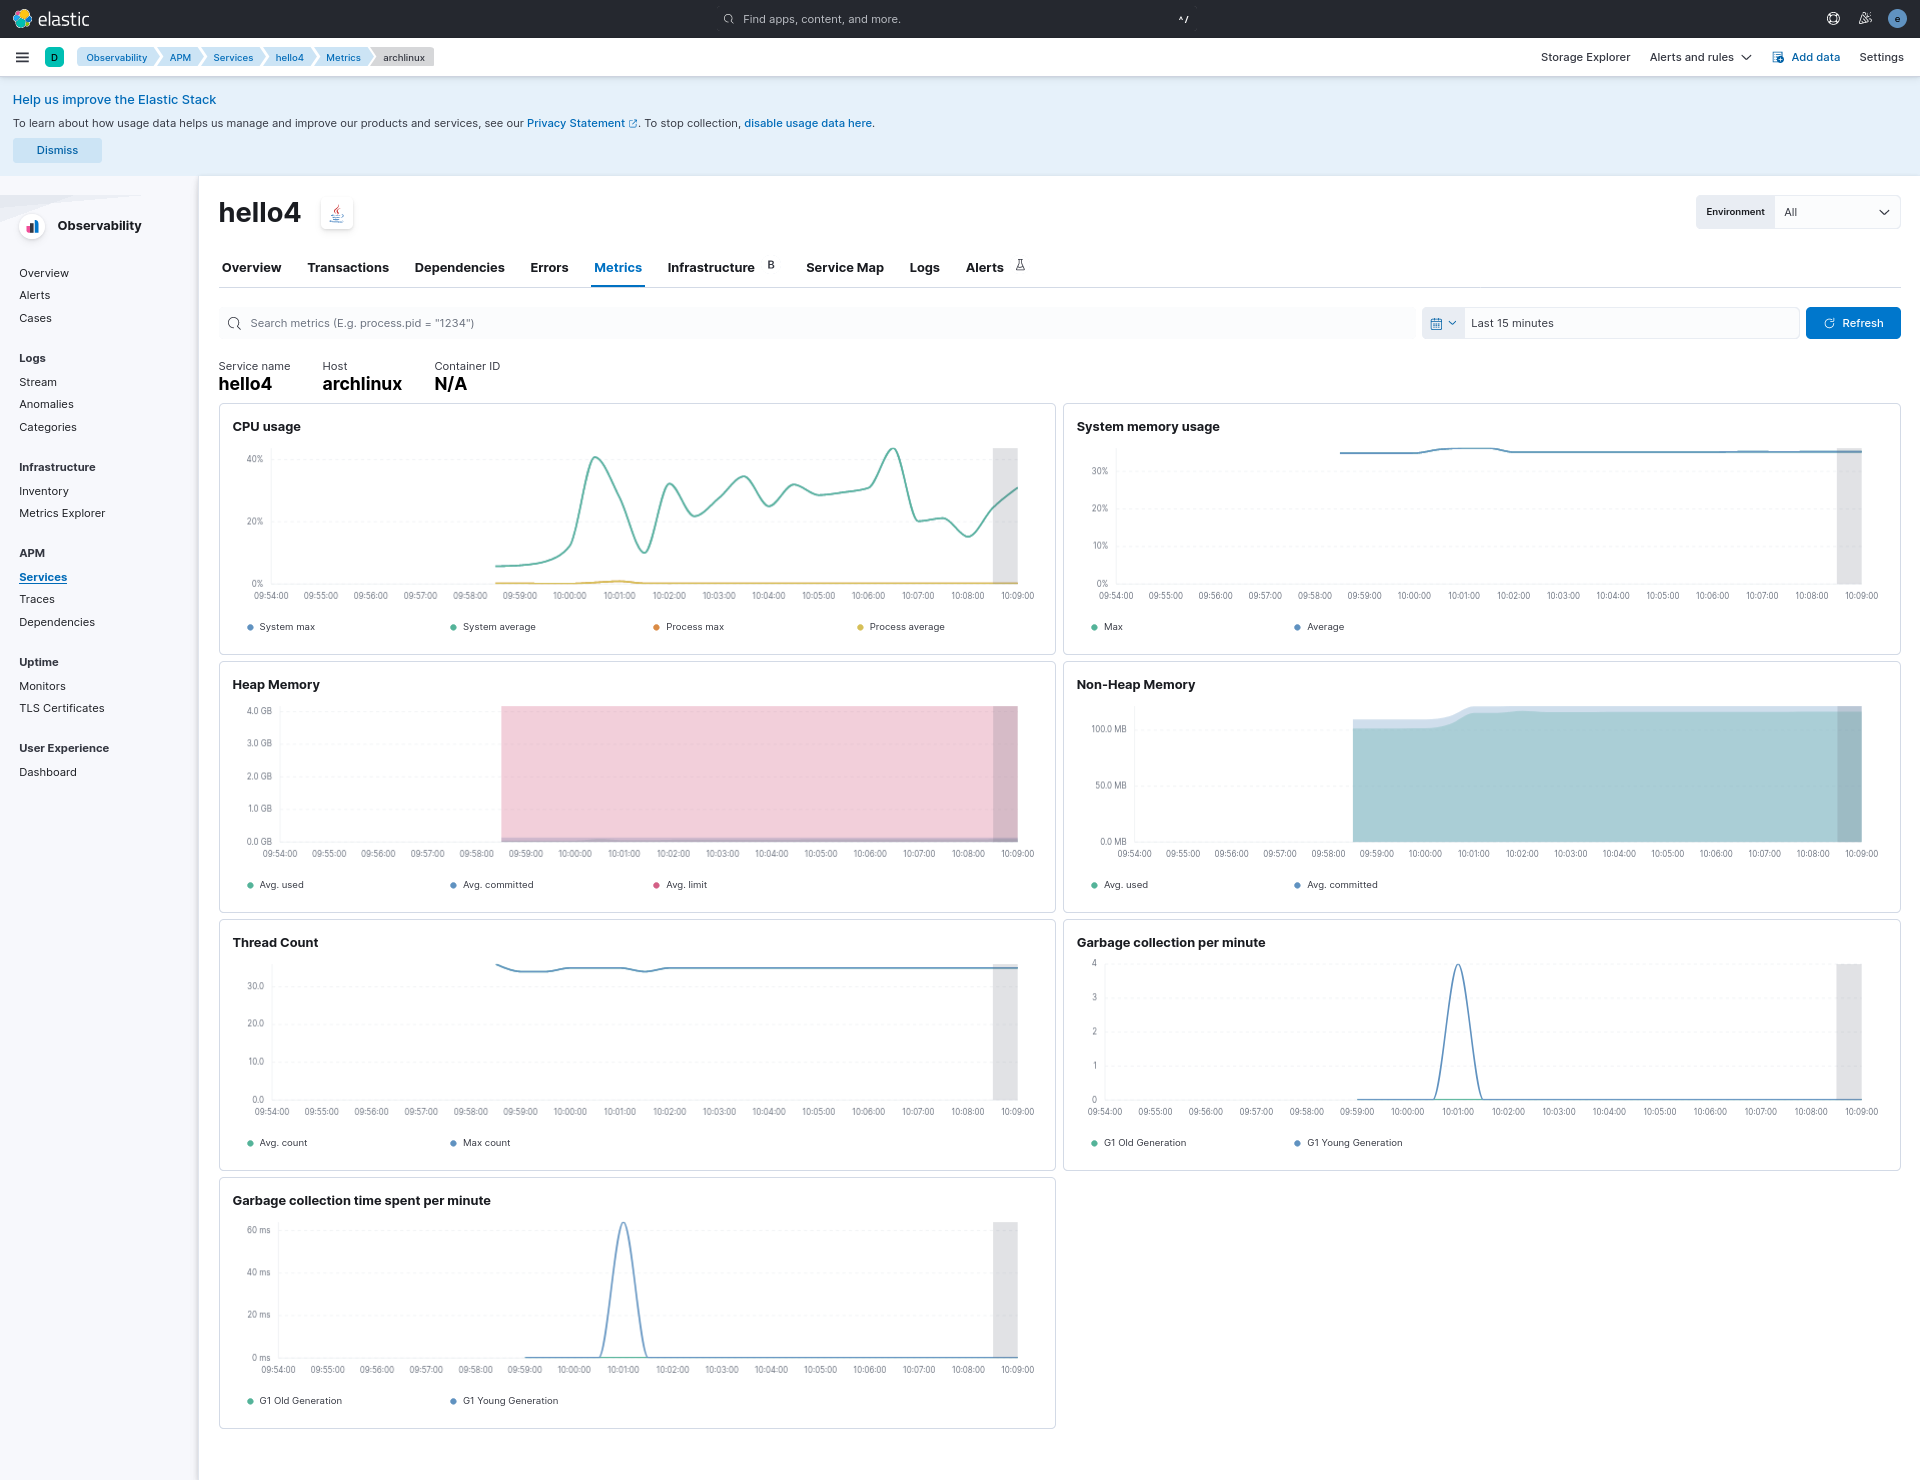Toggle the G1 Young Generation legend in Garbage collection per minute
This screenshot has height=1480, width=1920.
point(1353,1143)
